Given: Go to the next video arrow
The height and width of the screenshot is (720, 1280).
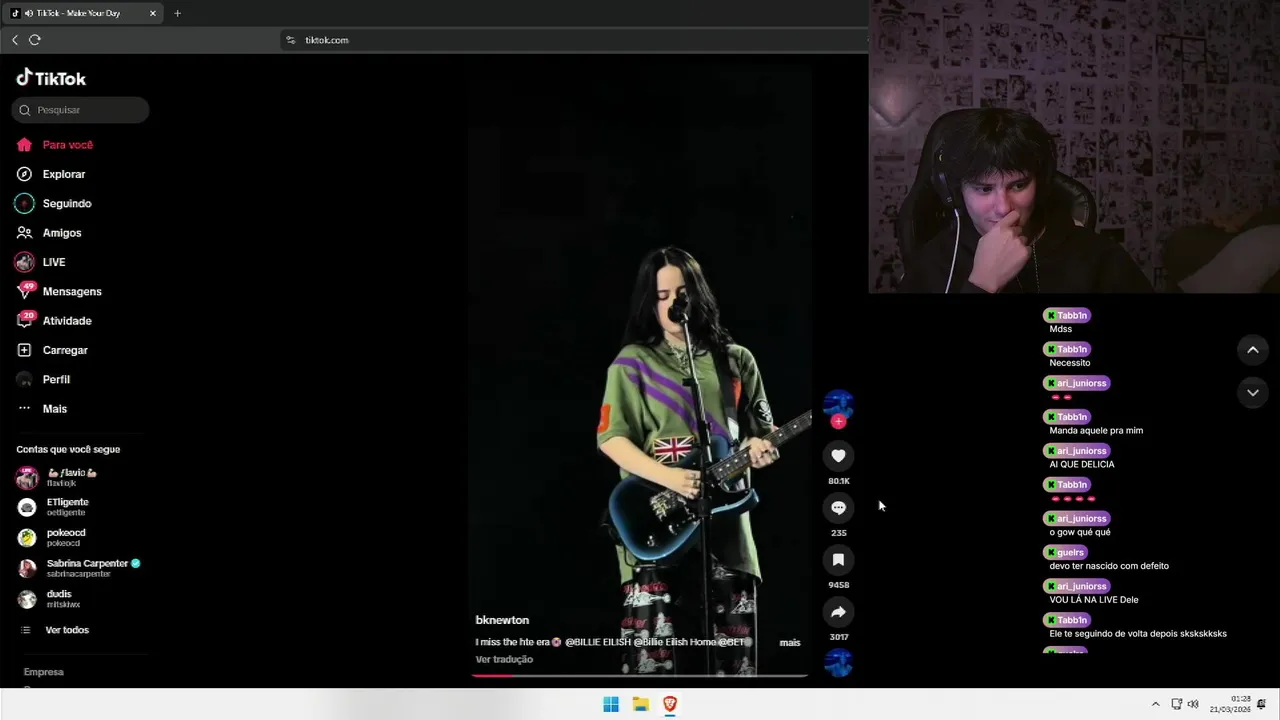Looking at the screenshot, I should (1252, 393).
